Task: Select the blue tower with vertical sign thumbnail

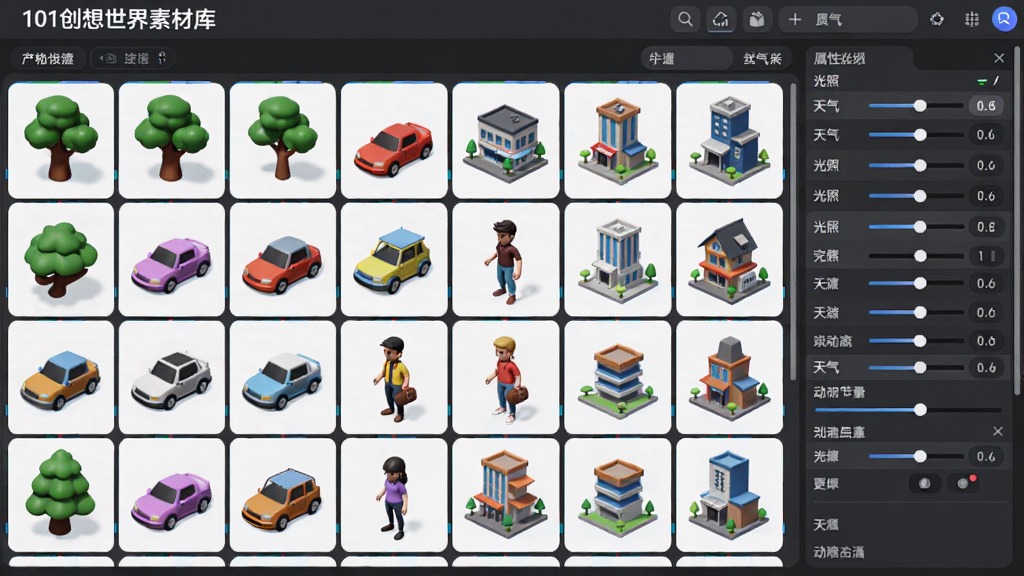Action: point(729,495)
